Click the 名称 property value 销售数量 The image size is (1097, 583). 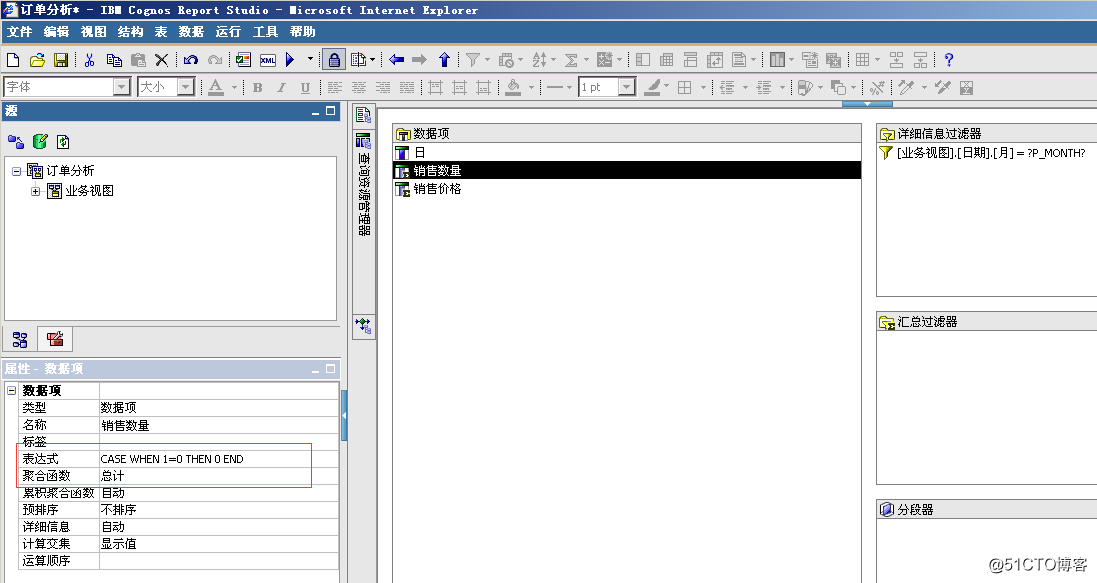219,425
